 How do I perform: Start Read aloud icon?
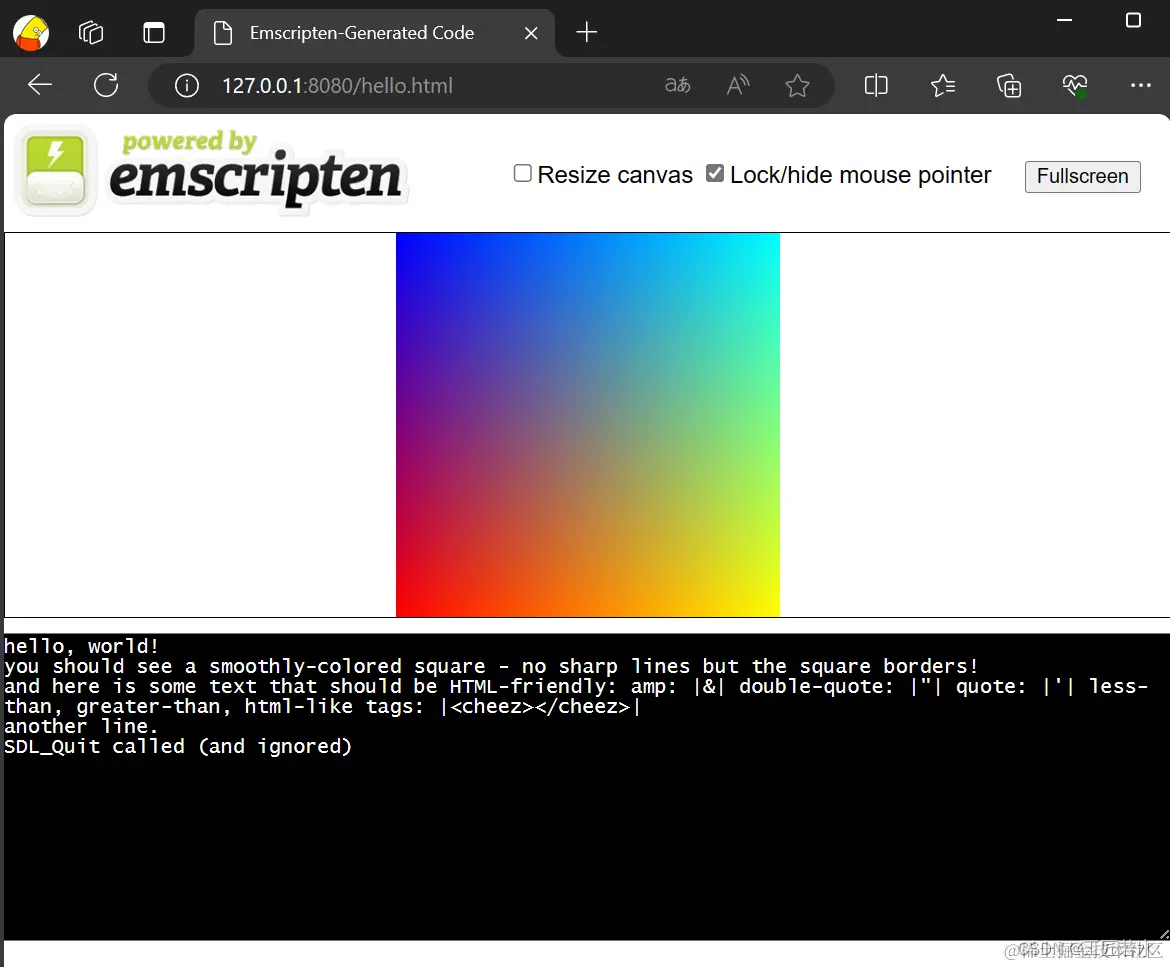click(x=737, y=85)
